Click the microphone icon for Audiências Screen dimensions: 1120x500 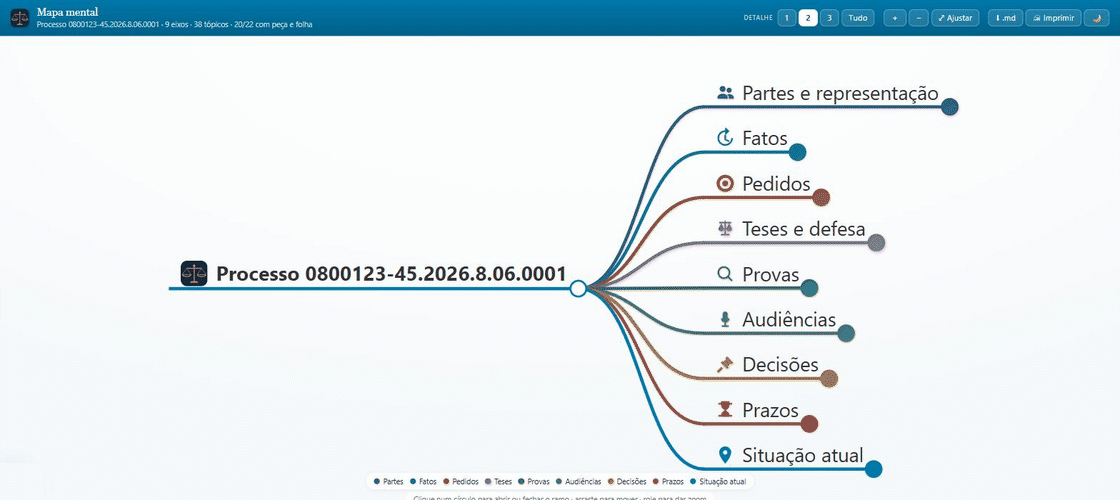pos(725,319)
